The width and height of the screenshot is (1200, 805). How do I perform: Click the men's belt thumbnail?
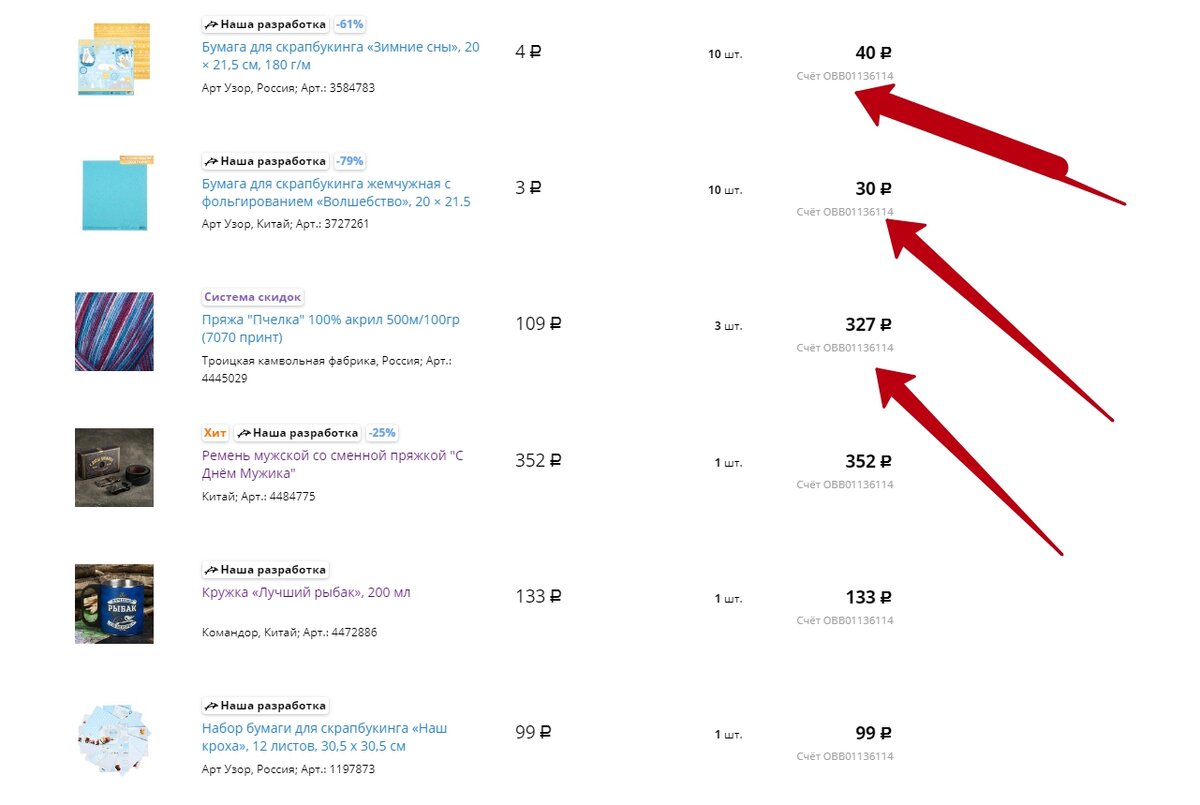coord(114,467)
